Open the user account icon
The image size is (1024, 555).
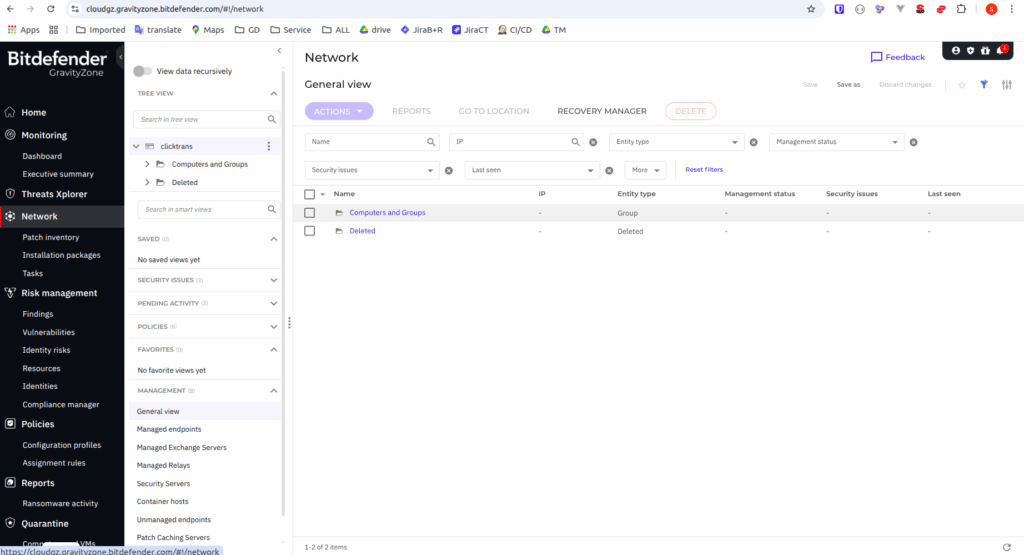(x=955, y=50)
